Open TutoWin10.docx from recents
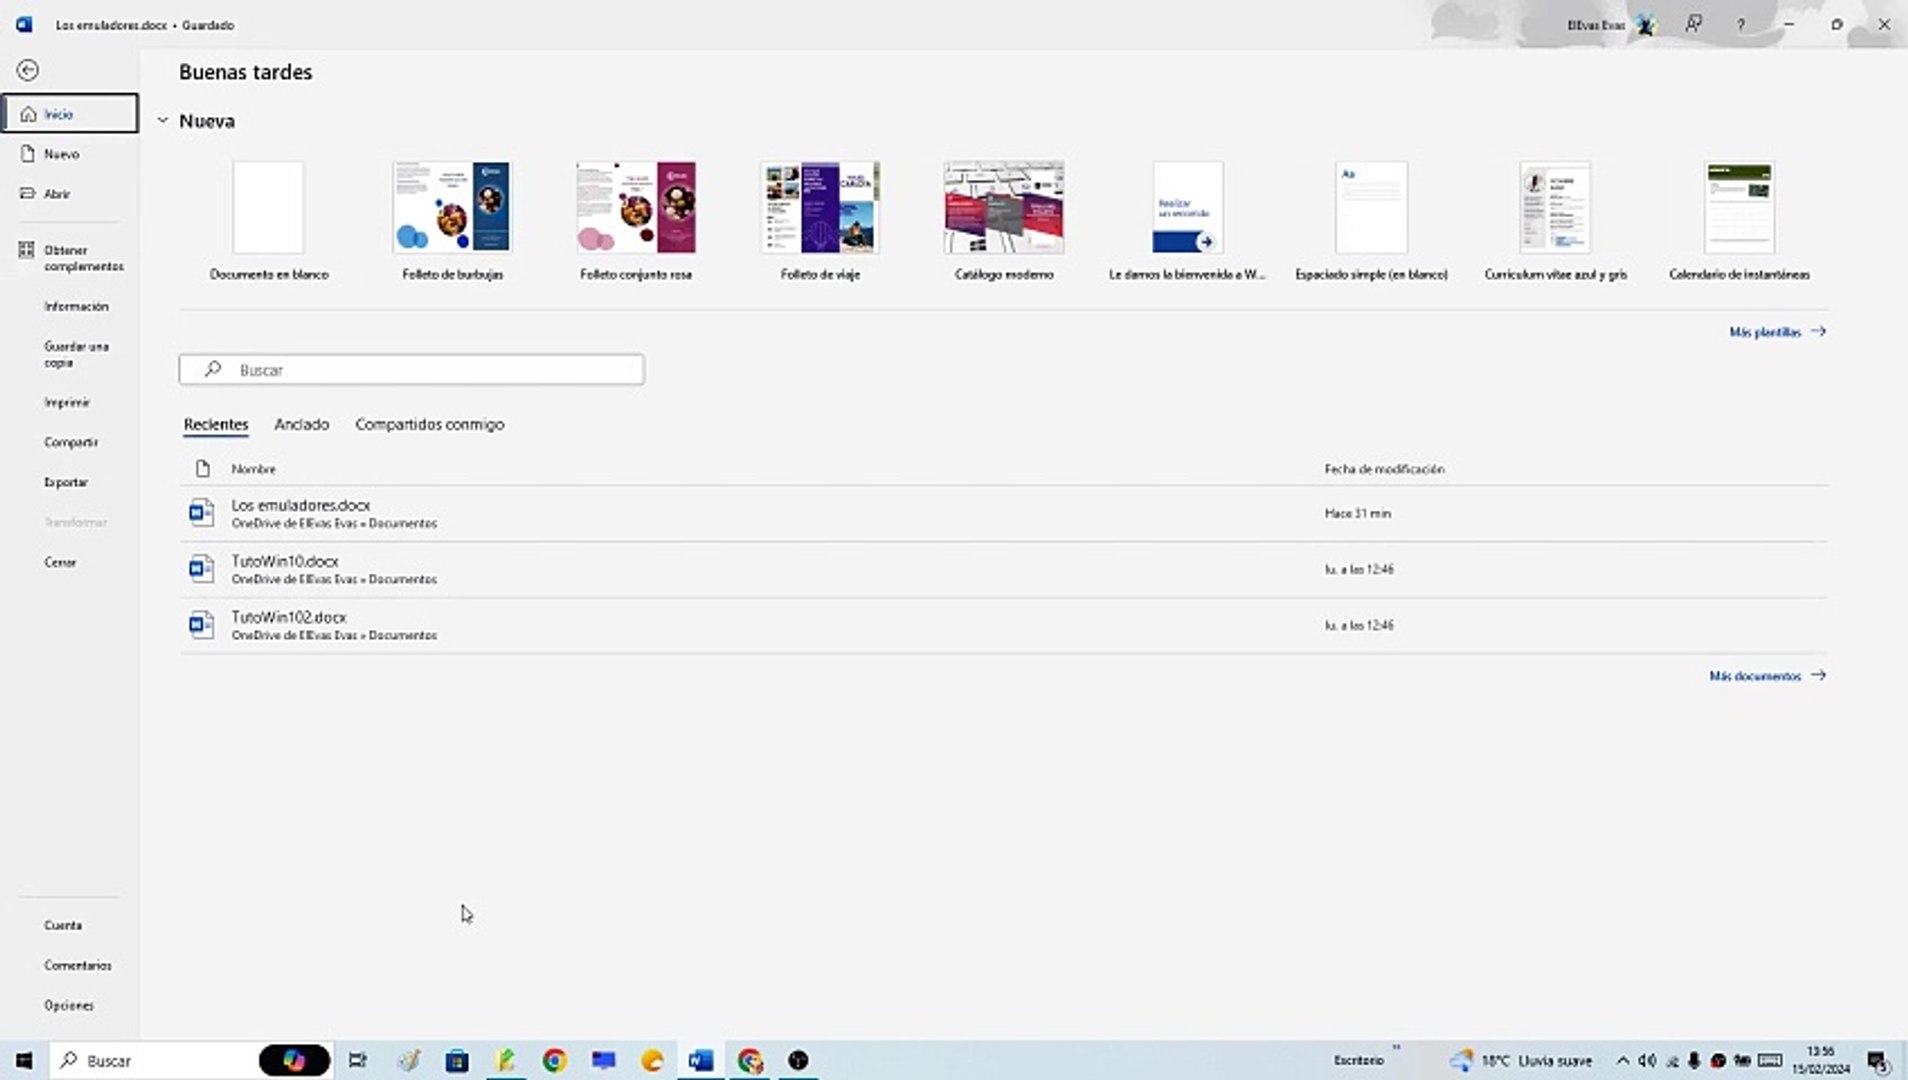This screenshot has width=1908, height=1080. click(x=1004, y=570)
